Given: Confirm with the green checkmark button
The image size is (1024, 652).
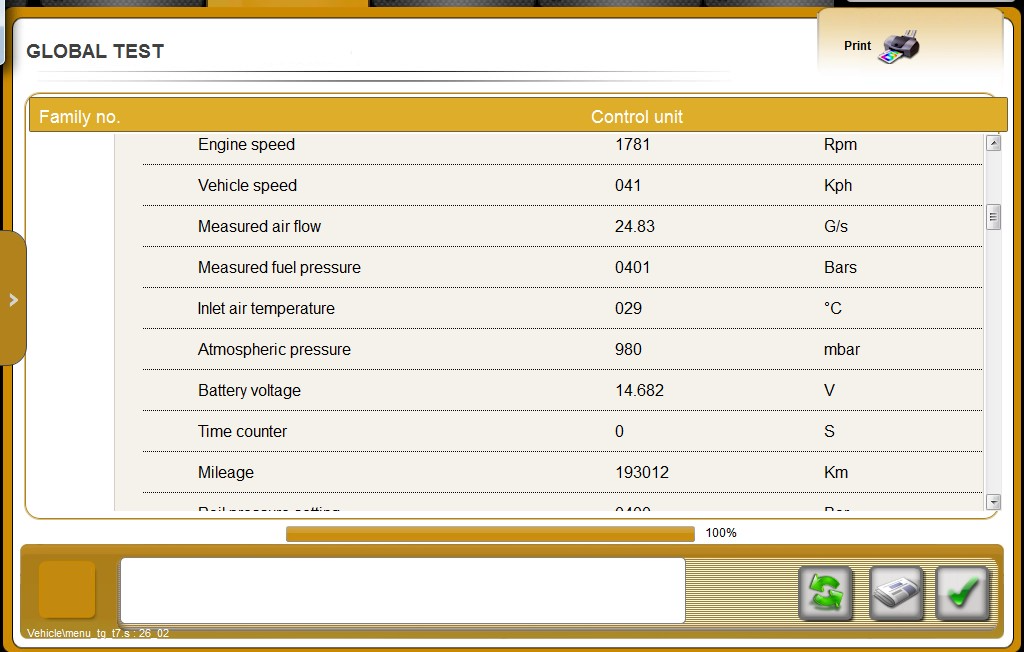Looking at the screenshot, I should pos(963,593).
